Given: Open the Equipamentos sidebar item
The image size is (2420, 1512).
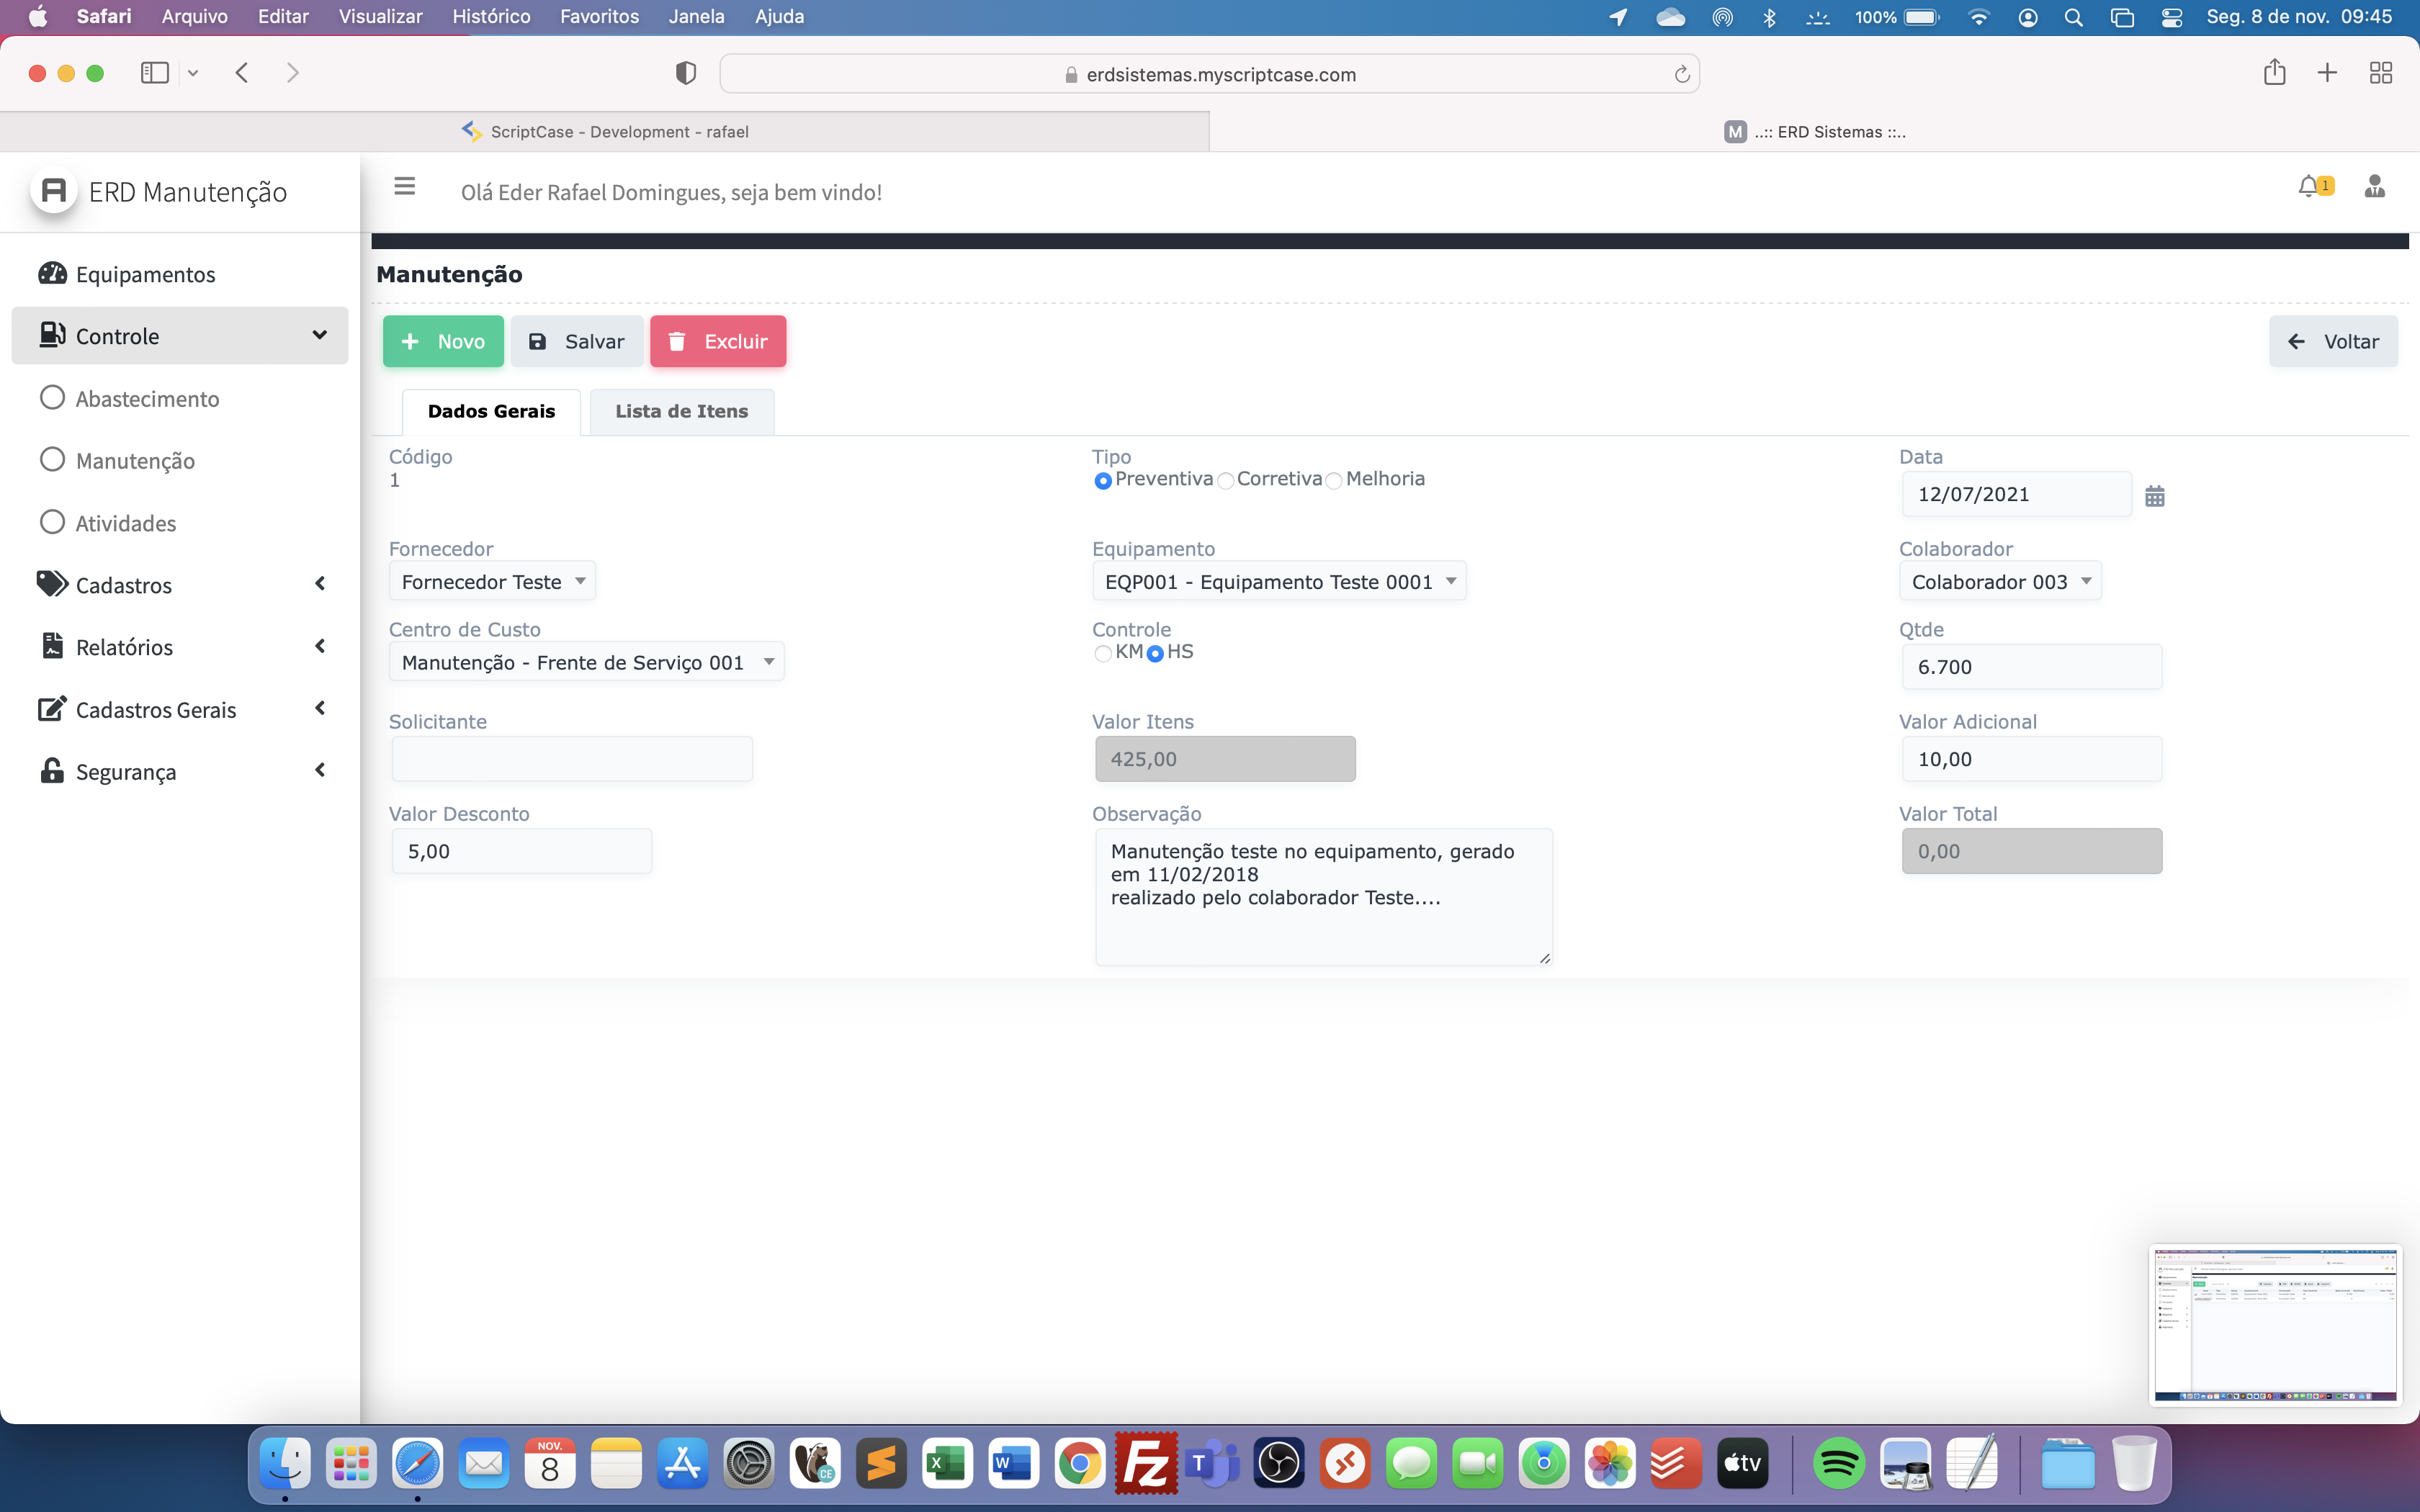Looking at the screenshot, I should [180, 273].
